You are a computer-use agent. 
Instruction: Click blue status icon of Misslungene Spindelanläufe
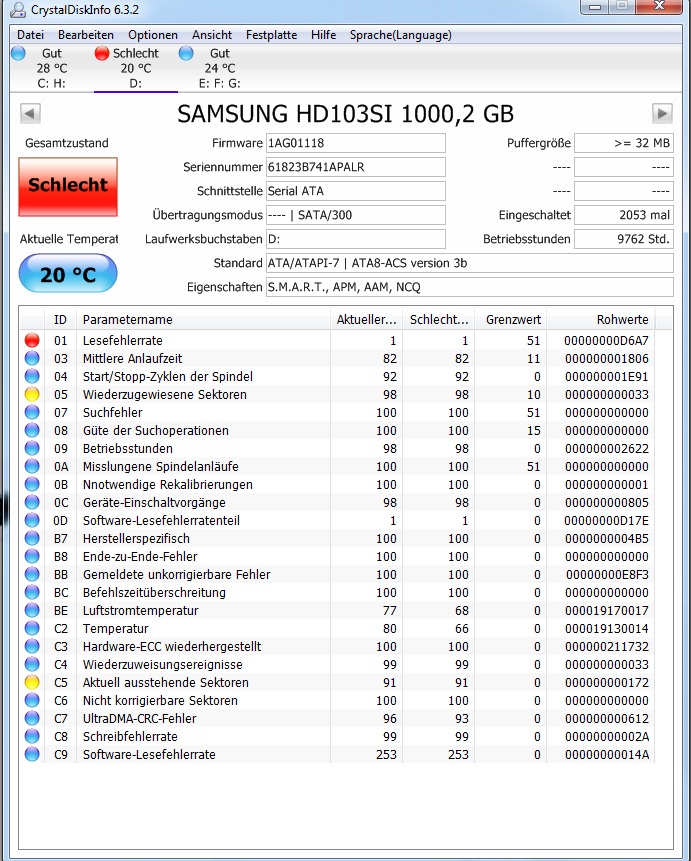pyautogui.click(x=32, y=467)
